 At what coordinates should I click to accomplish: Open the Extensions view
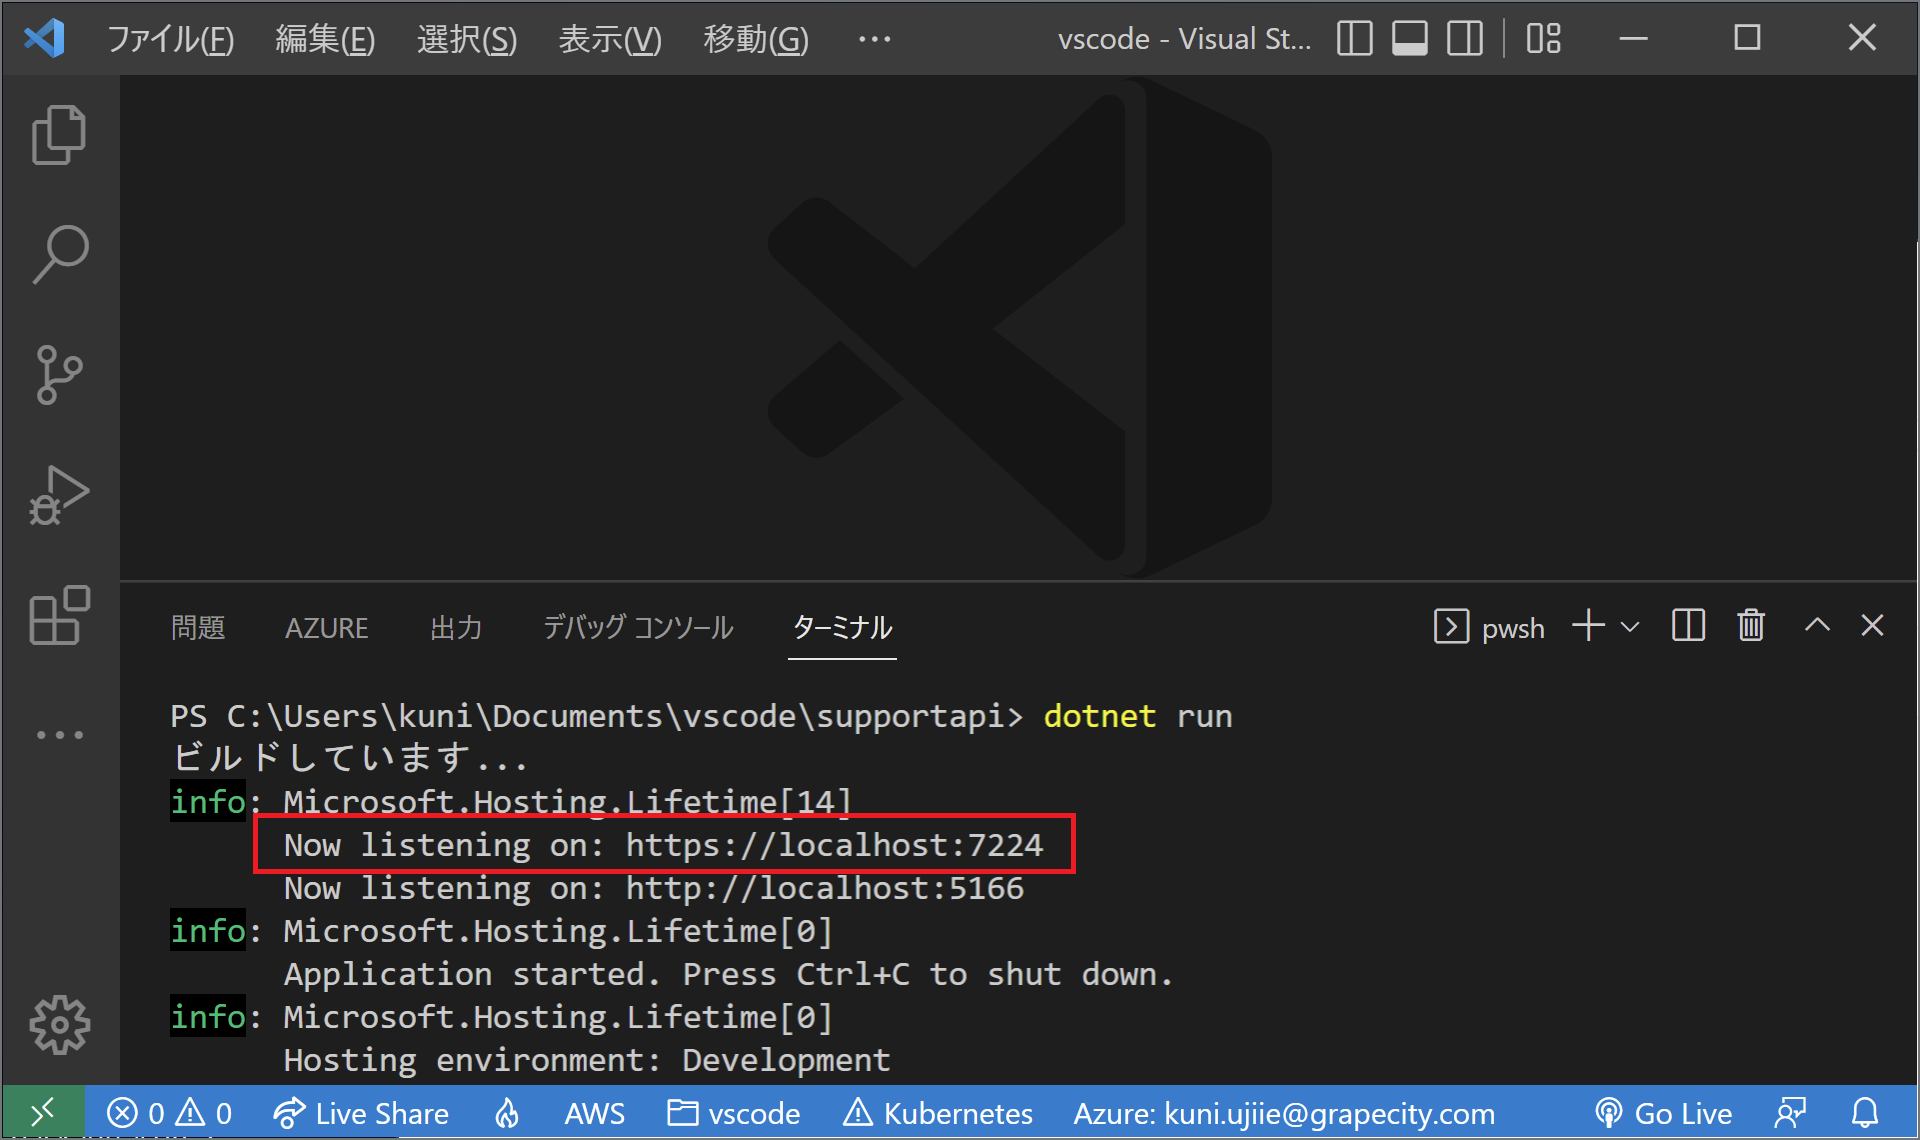[x=60, y=615]
